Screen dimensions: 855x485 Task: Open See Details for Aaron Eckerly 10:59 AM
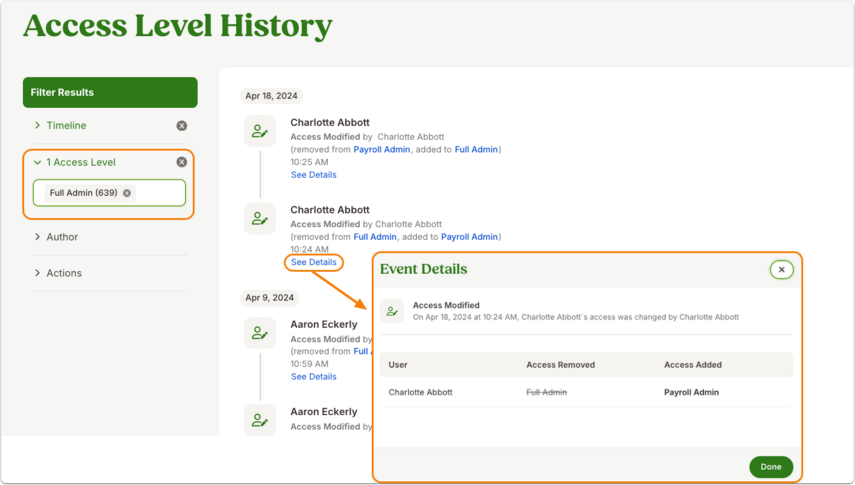(x=314, y=376)
